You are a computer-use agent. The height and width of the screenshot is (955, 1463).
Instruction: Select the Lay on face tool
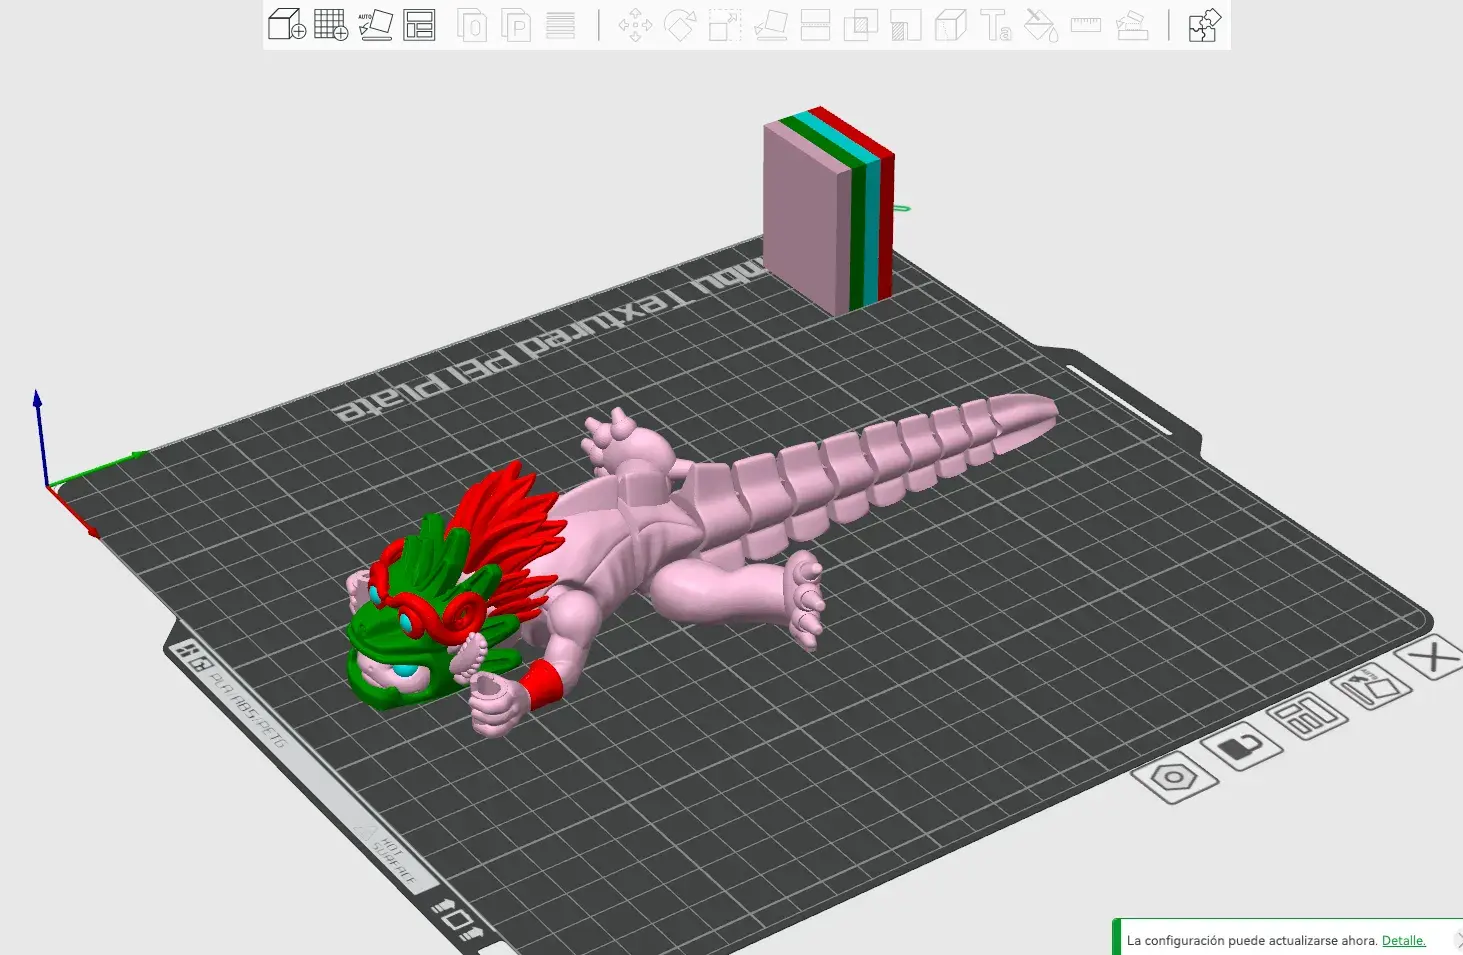coord(770,24)
